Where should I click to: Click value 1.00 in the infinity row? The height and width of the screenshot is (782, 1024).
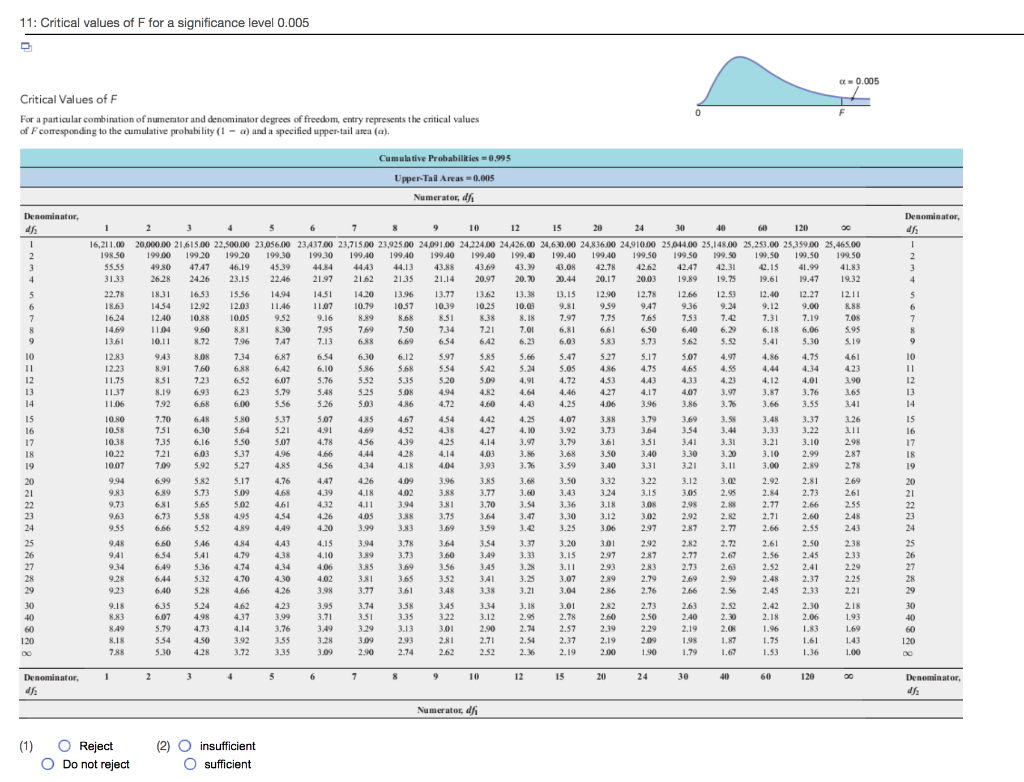tap(852, 652)
